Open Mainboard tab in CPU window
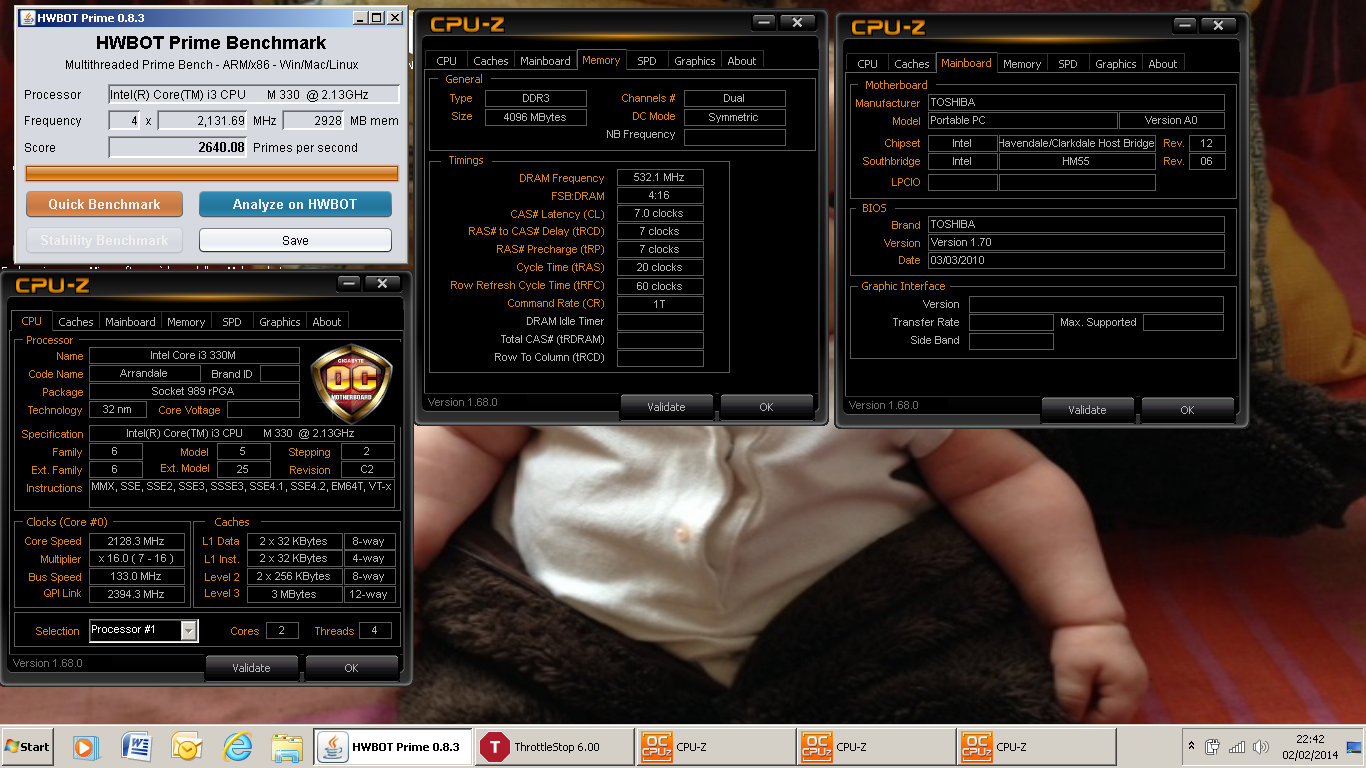Image resolution: width=1366 pixels, height=768 pixels. point(130,322)
